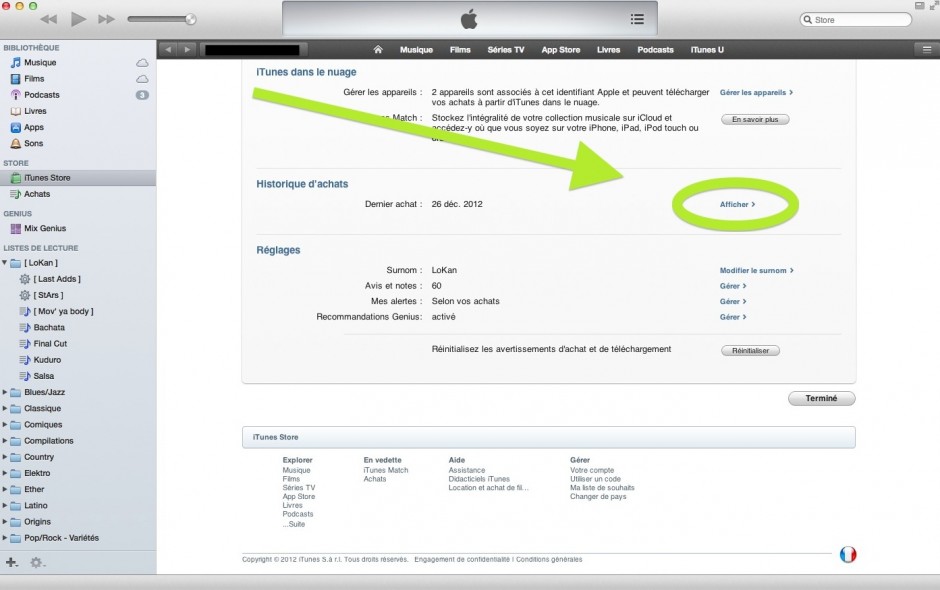940x590 pixels.
Task: Expand the Origins folder
Action: coord(5,522)
